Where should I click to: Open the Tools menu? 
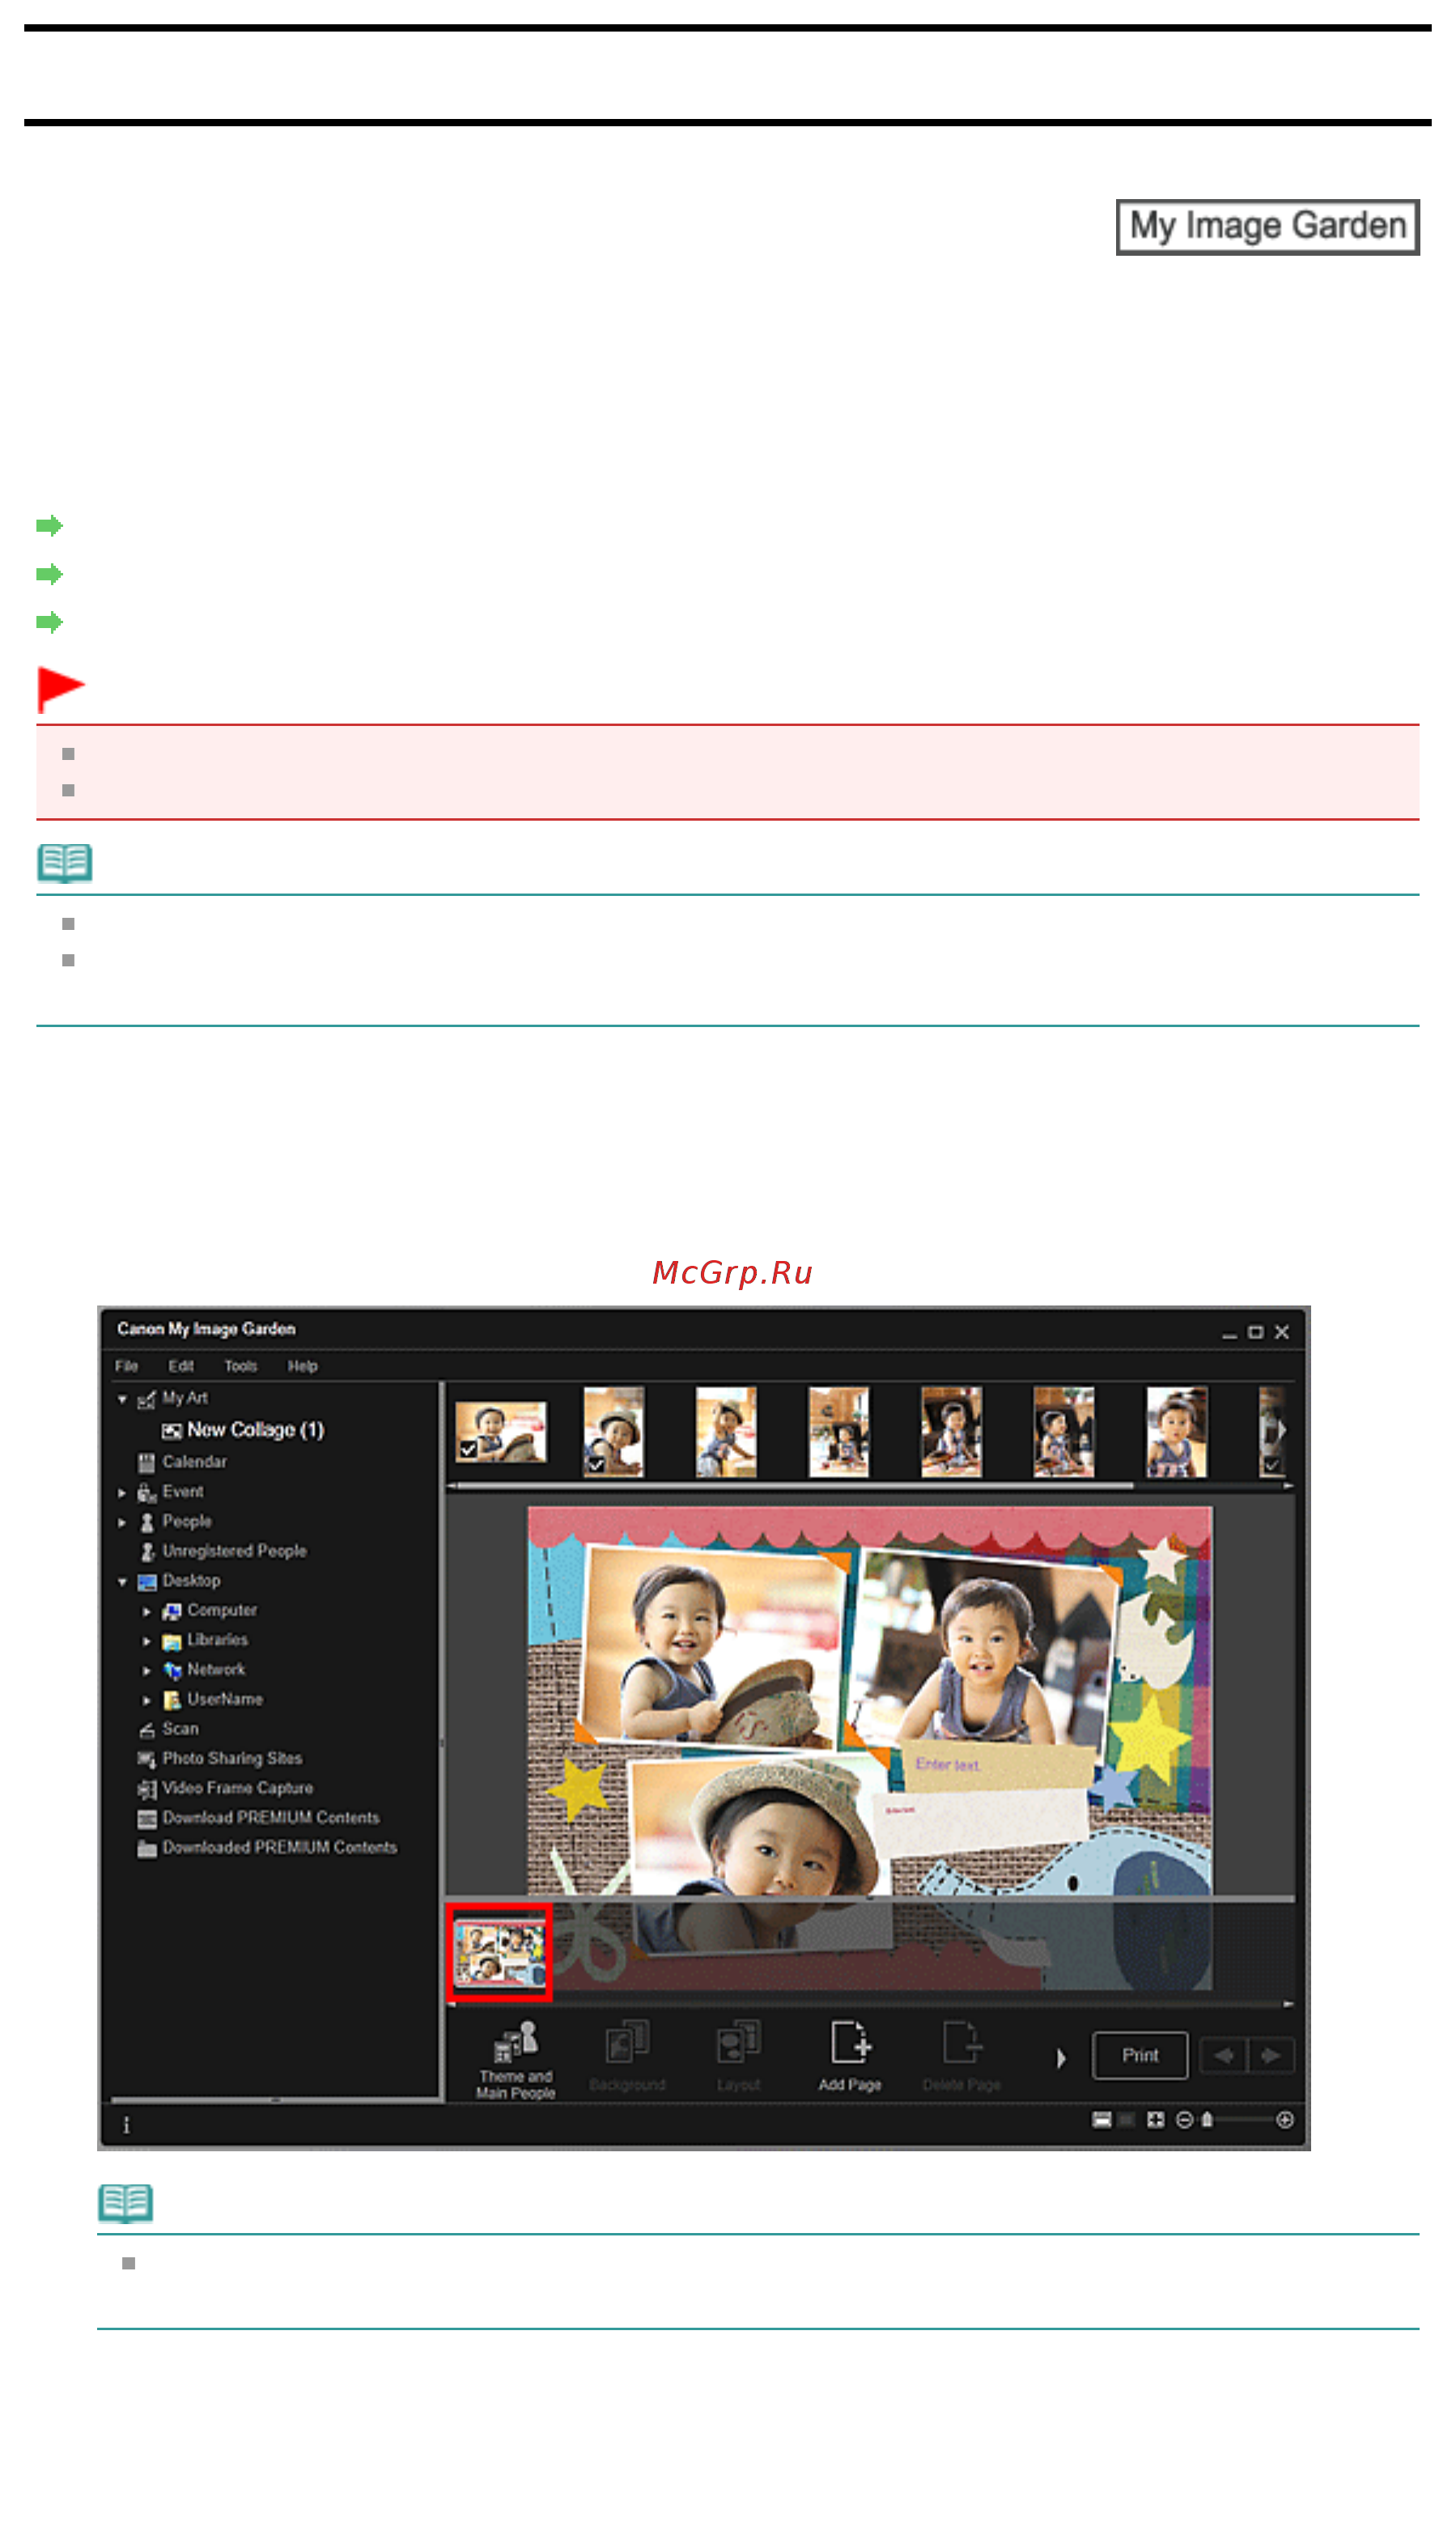coord(241,1366)
